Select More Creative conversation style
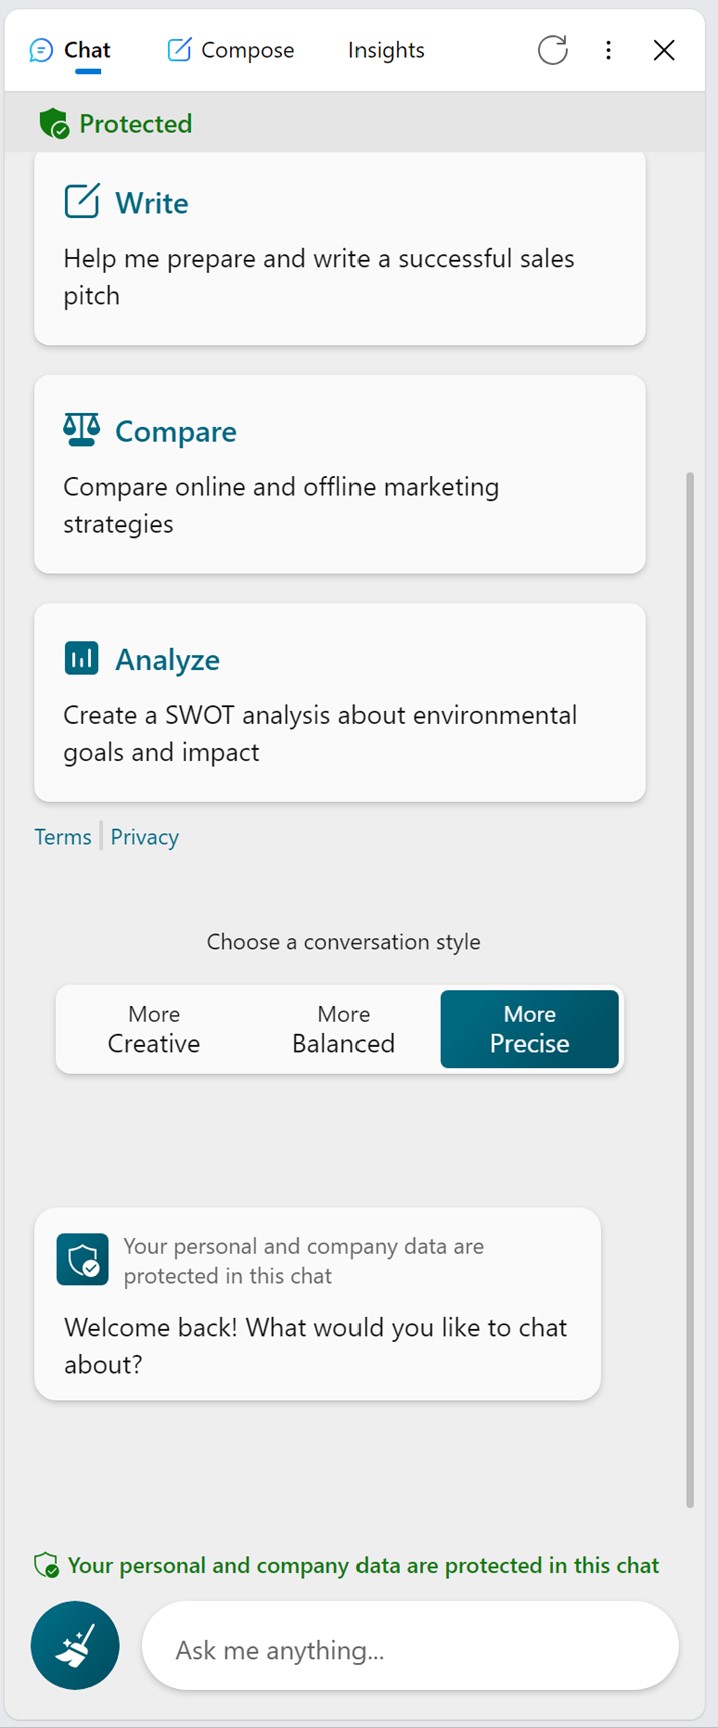The height and width of the screenshot is (1728, 718). click(x=154, y=1029)
